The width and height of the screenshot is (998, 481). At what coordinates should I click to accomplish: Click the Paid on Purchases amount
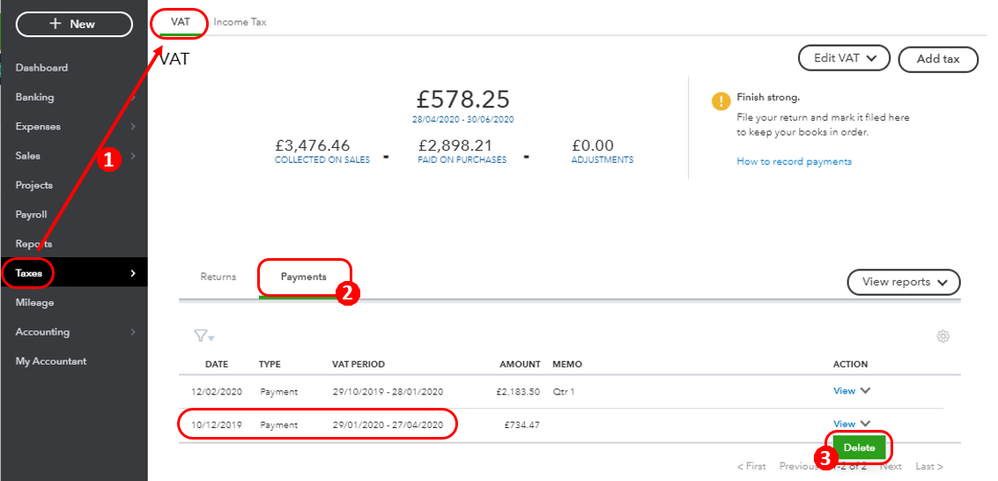tap(462, 145)
